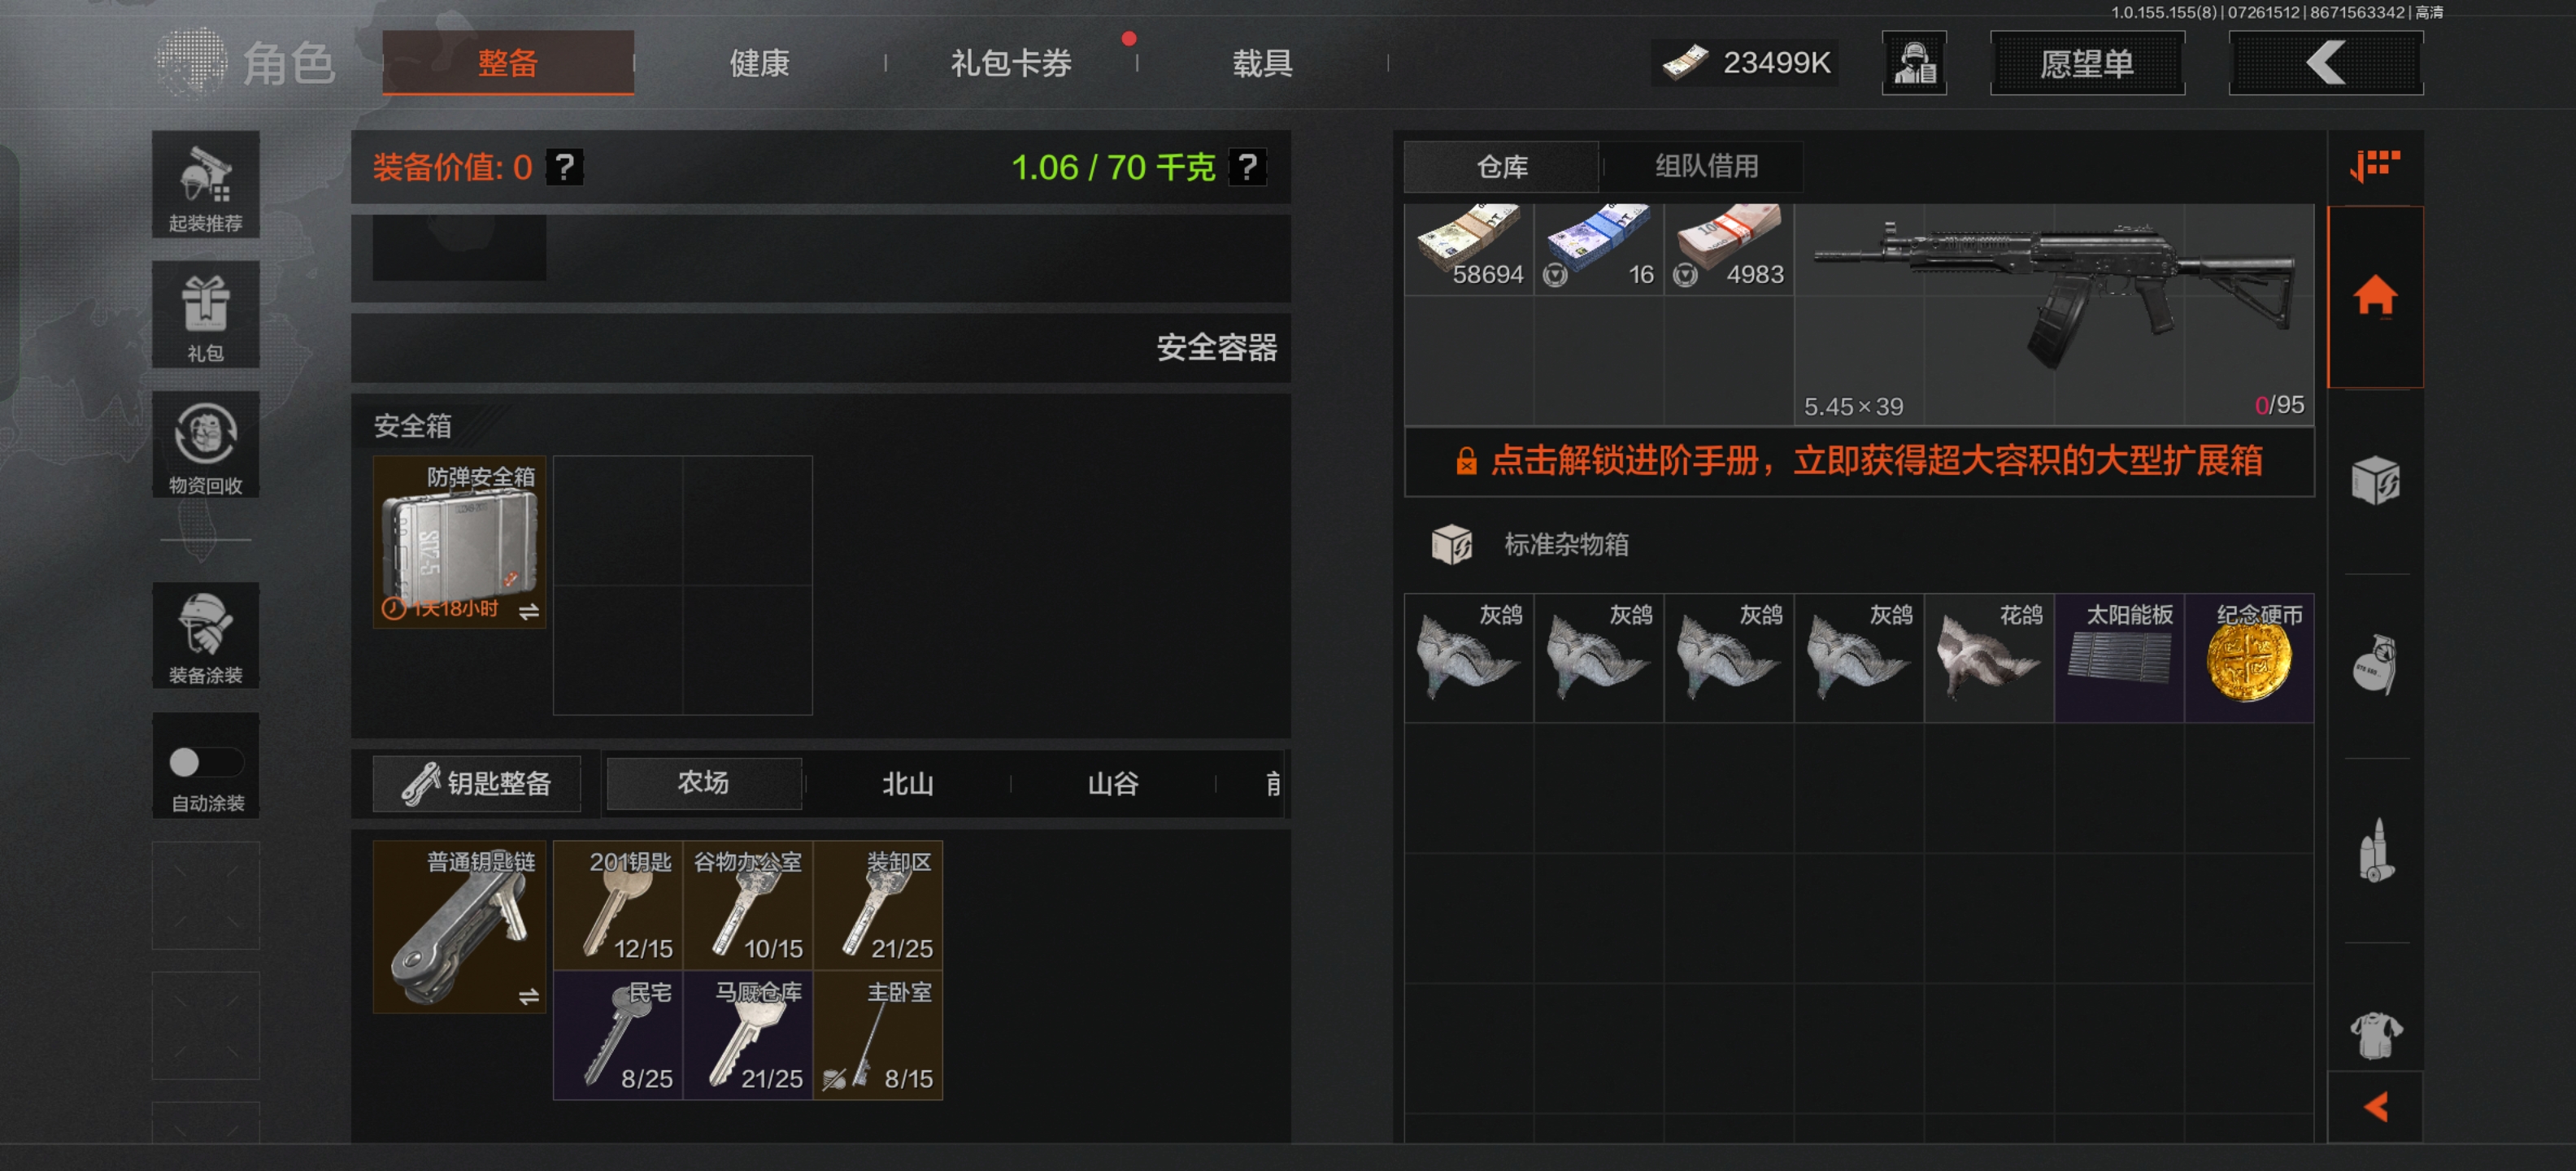Swap the 防弹安全箱 secure container
The image size is (2576, 1171).
coord(529,611)
